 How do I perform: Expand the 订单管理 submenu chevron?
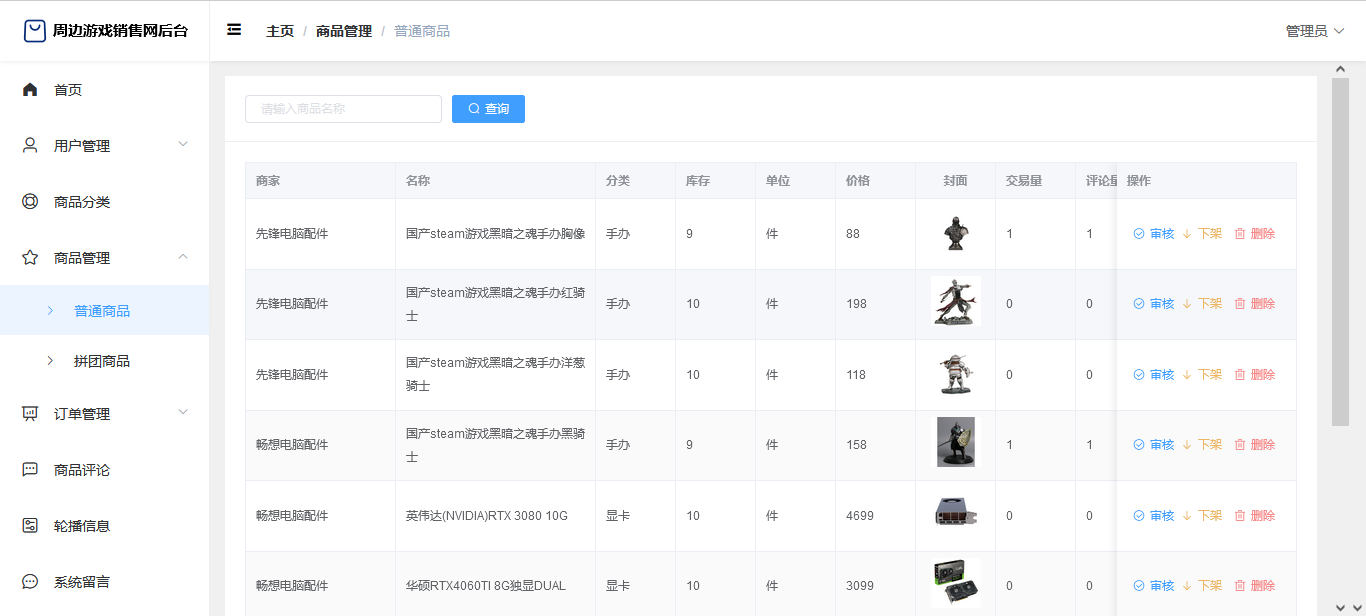coord(183,413)
